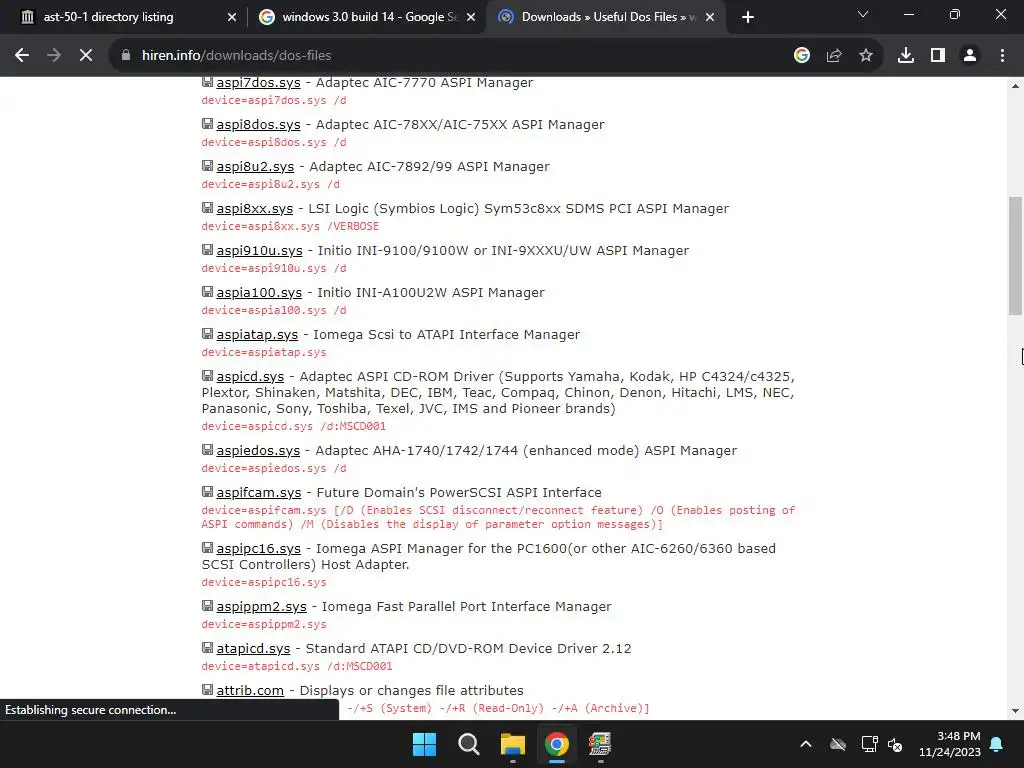This screenshot has height=768, width=1024.
Task: Select the Downloads Useful Dos Files tab
Action: click(608, 17)
